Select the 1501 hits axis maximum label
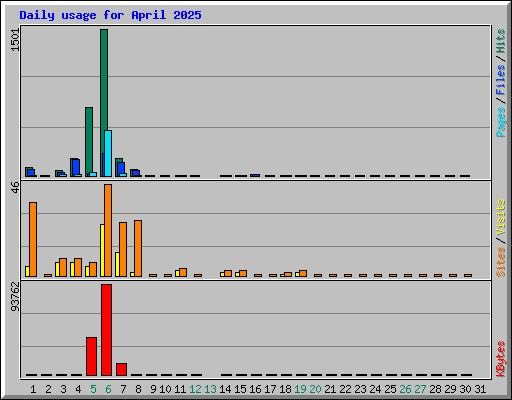 click(x=15, y=40)
